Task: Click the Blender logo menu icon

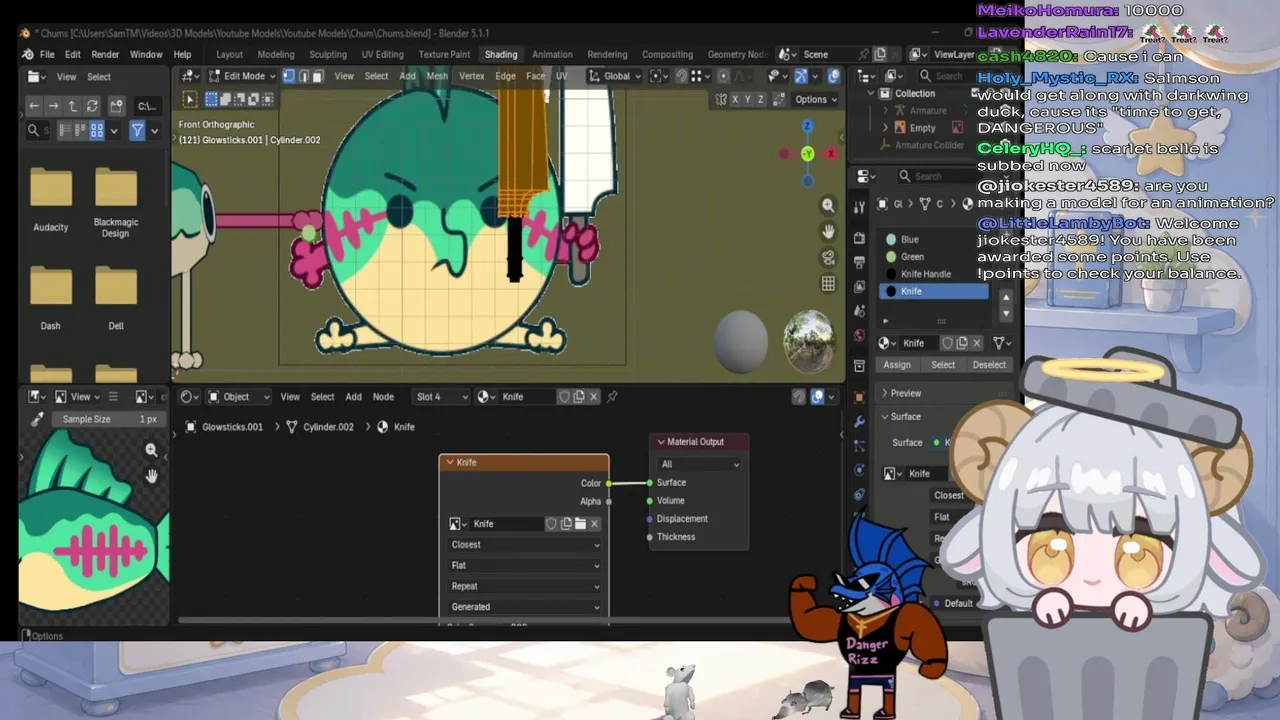Action: [x=27, y=54]
